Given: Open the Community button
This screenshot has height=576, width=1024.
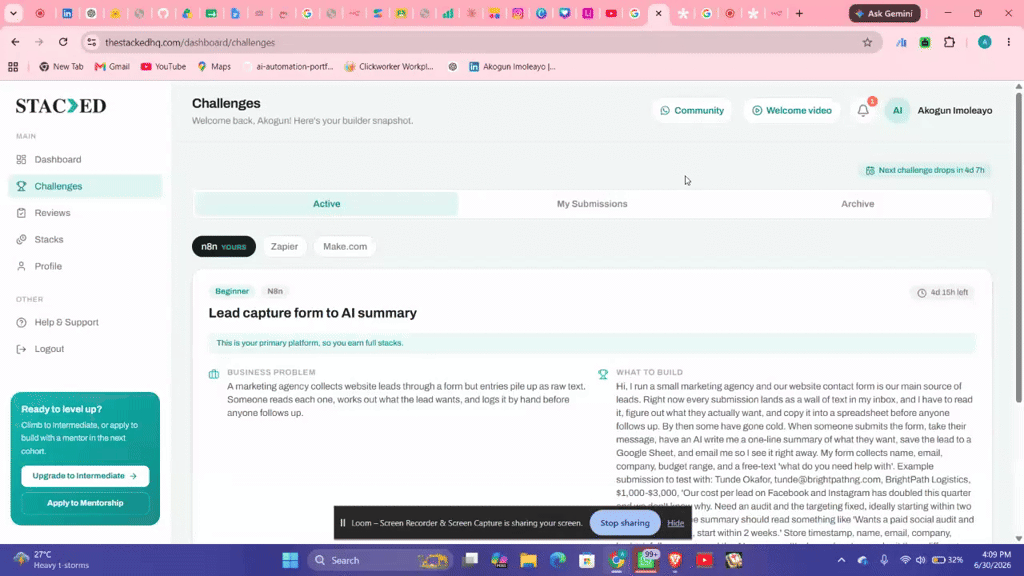Looking at the screenshot, I should tap(692, 110).
